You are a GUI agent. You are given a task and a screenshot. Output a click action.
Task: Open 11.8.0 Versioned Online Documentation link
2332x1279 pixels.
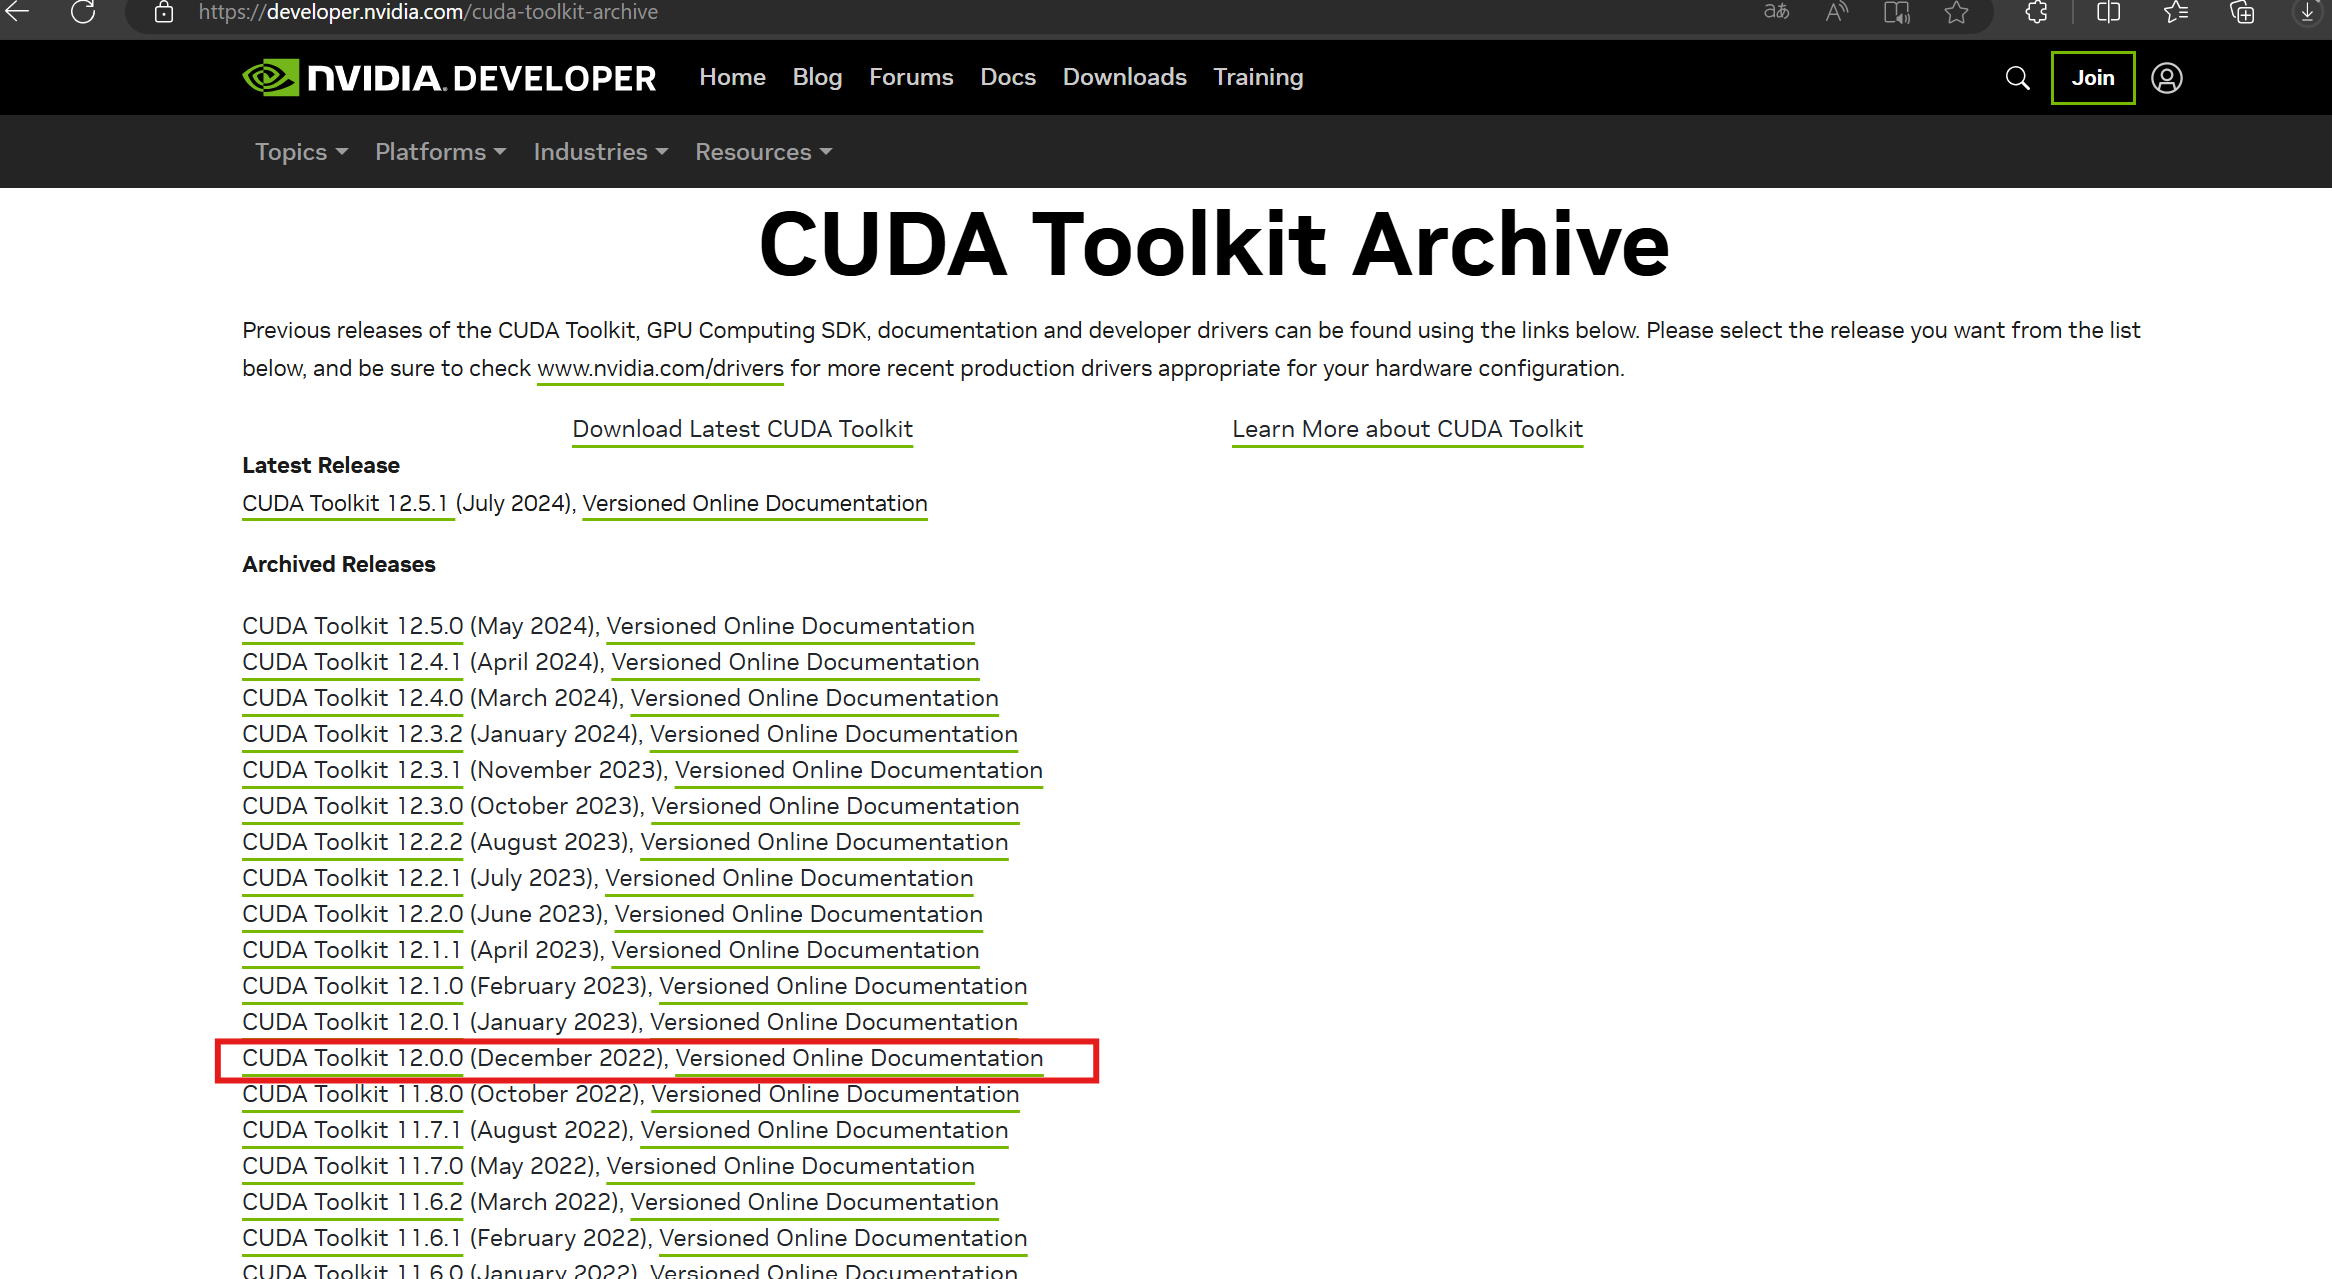pyautogui.click(x=835, y=1094)
